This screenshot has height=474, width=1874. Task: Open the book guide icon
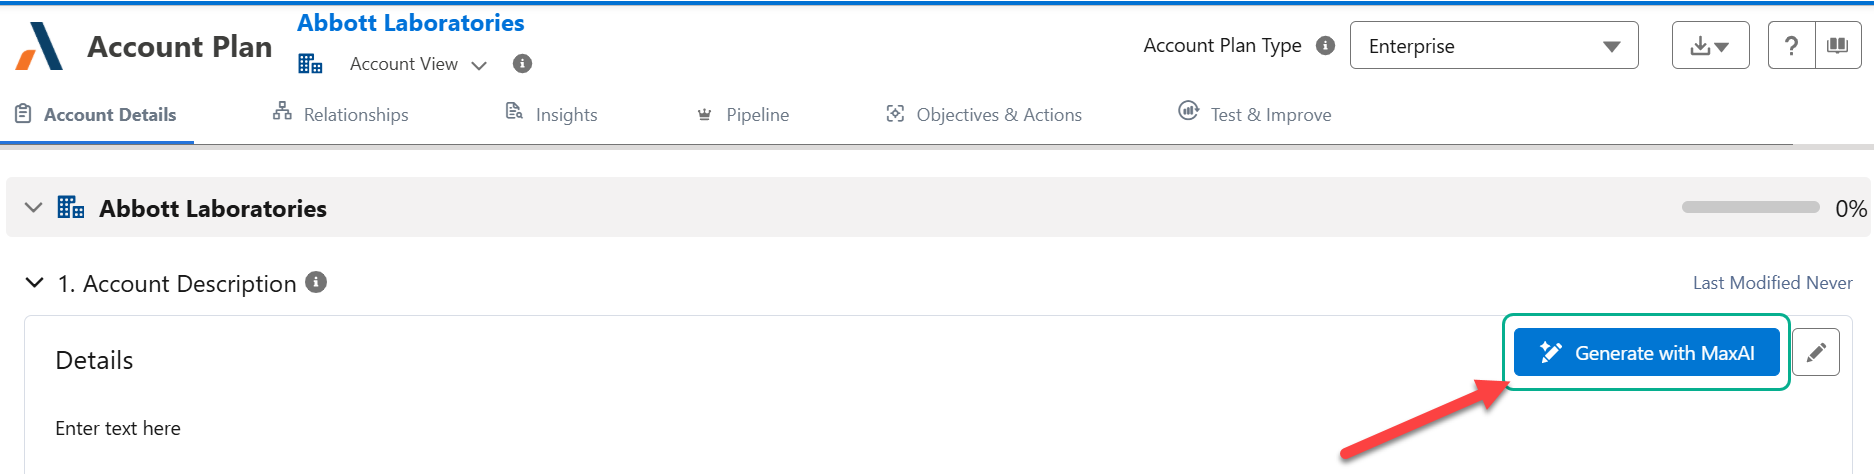pos(1837,46)
